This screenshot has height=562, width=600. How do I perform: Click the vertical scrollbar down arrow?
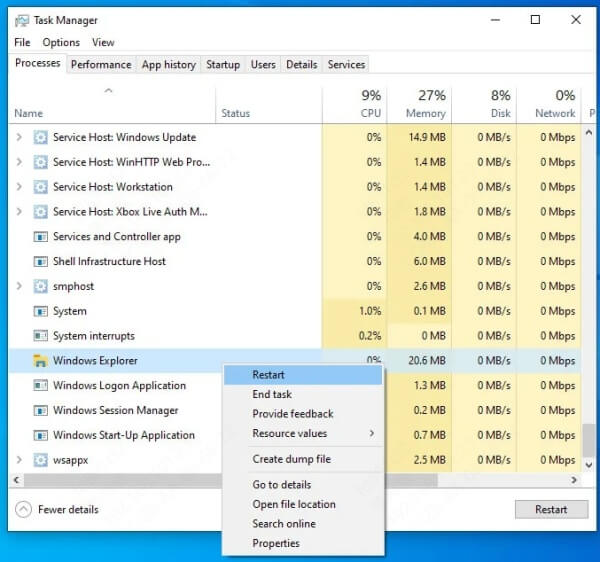589,465
